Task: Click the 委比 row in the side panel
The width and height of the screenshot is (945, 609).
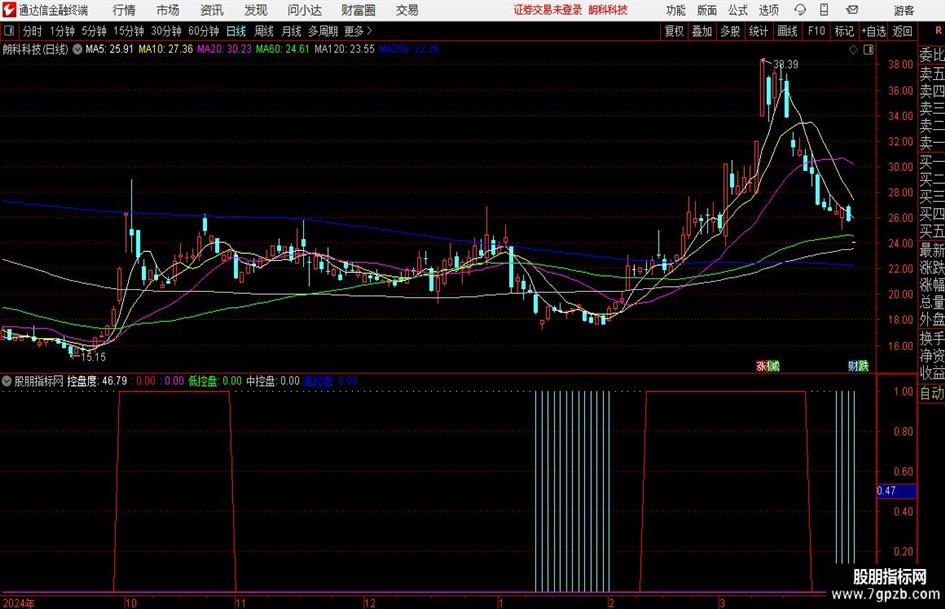Action: coord(932,55)
